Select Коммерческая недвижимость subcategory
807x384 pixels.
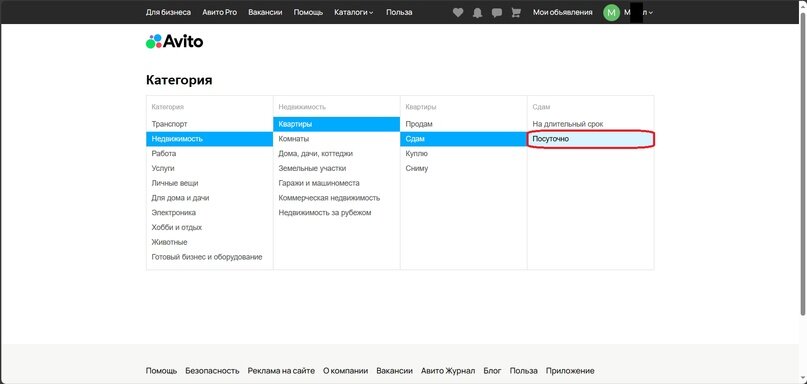click(x=337, y=198)
